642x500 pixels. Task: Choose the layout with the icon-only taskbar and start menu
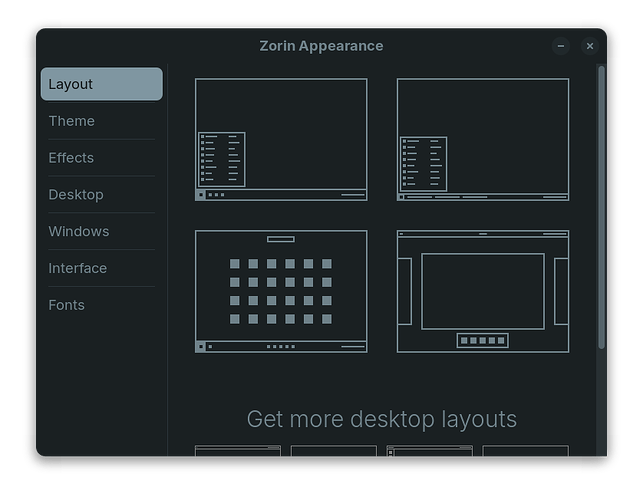click(x=281, y=140)
